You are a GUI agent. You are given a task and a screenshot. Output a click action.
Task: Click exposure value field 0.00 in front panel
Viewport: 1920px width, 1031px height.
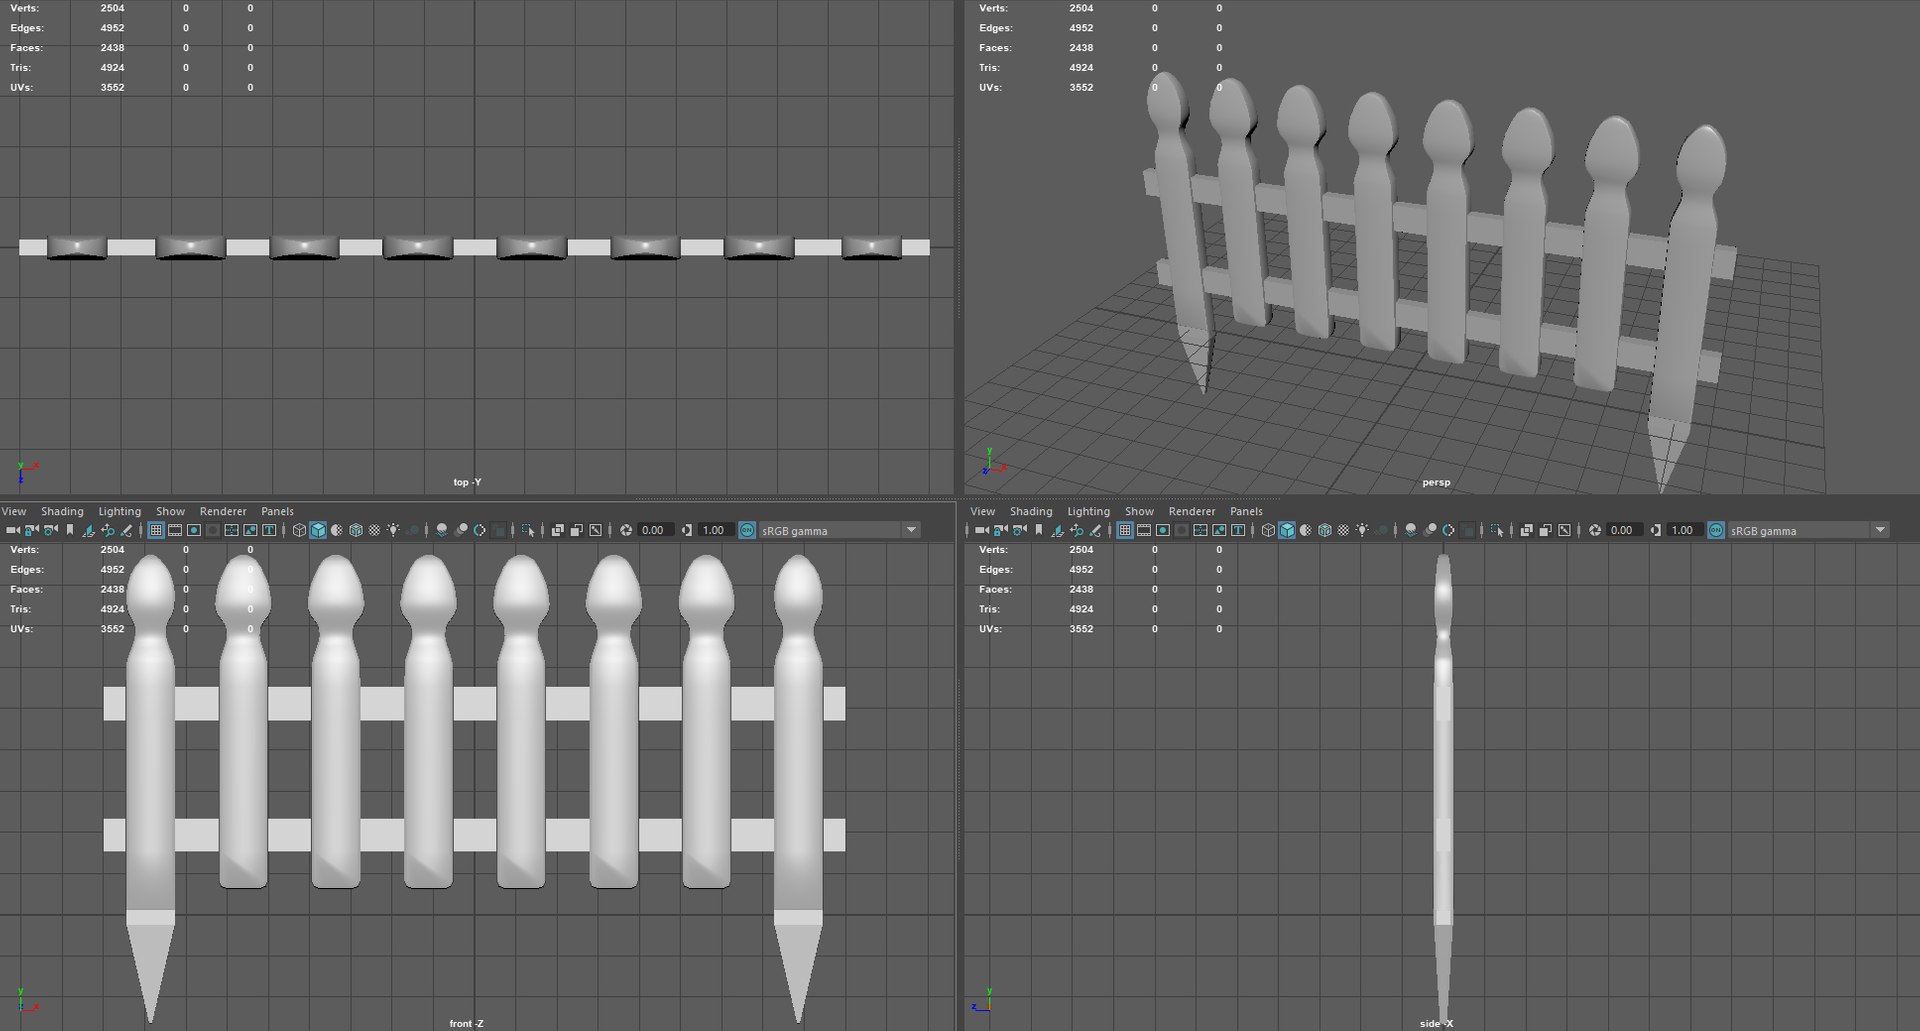pyautogui.click(x=655, y=530)
